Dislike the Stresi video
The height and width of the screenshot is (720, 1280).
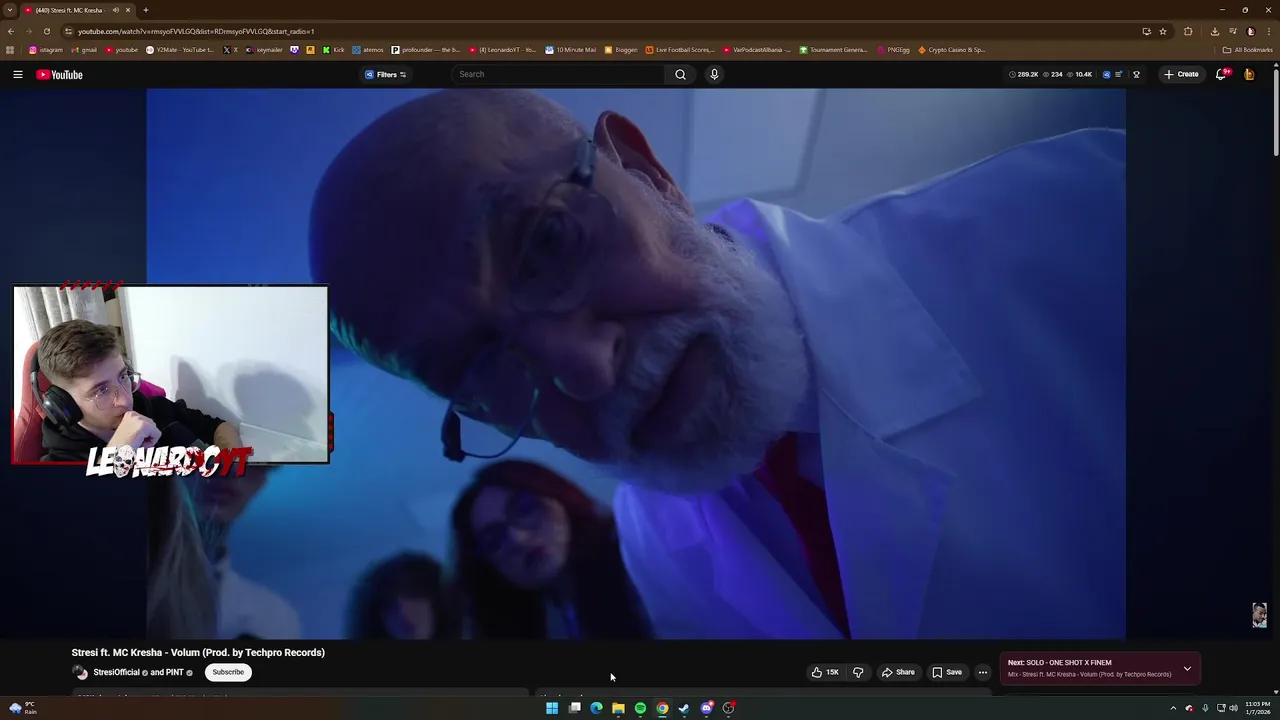858,672
